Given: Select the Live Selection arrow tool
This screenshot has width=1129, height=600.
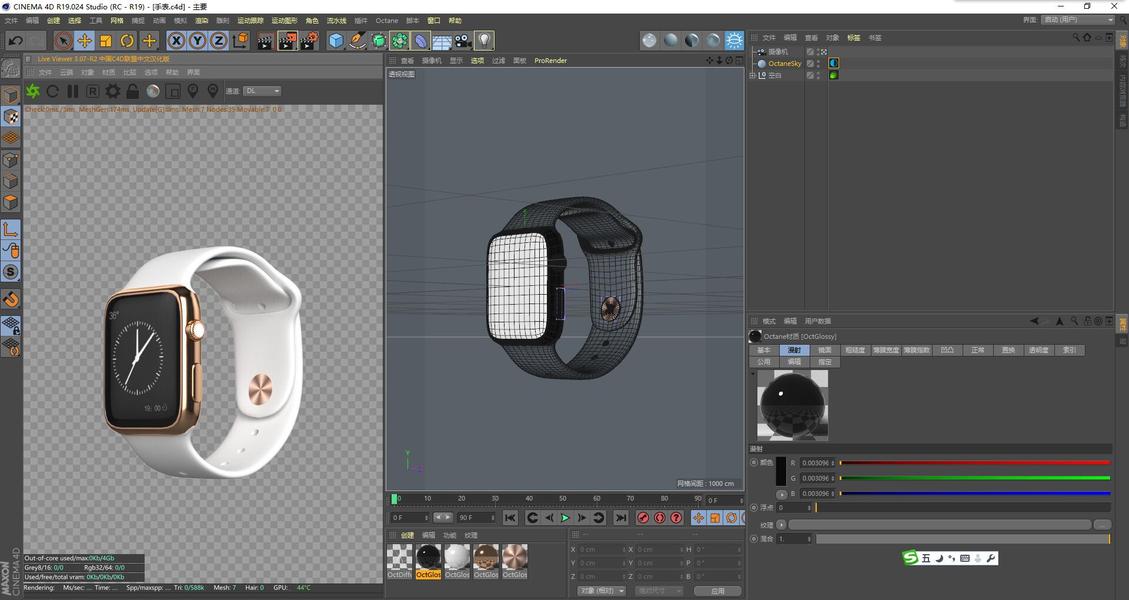Looking at the screenshot, I should point(63,40).
